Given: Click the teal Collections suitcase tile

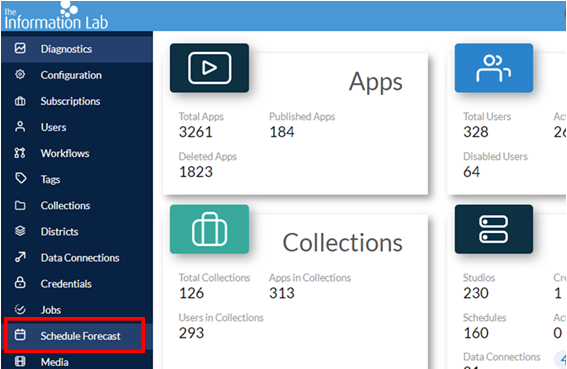Looking at the screenshot, I should click(x=209, y=229).
